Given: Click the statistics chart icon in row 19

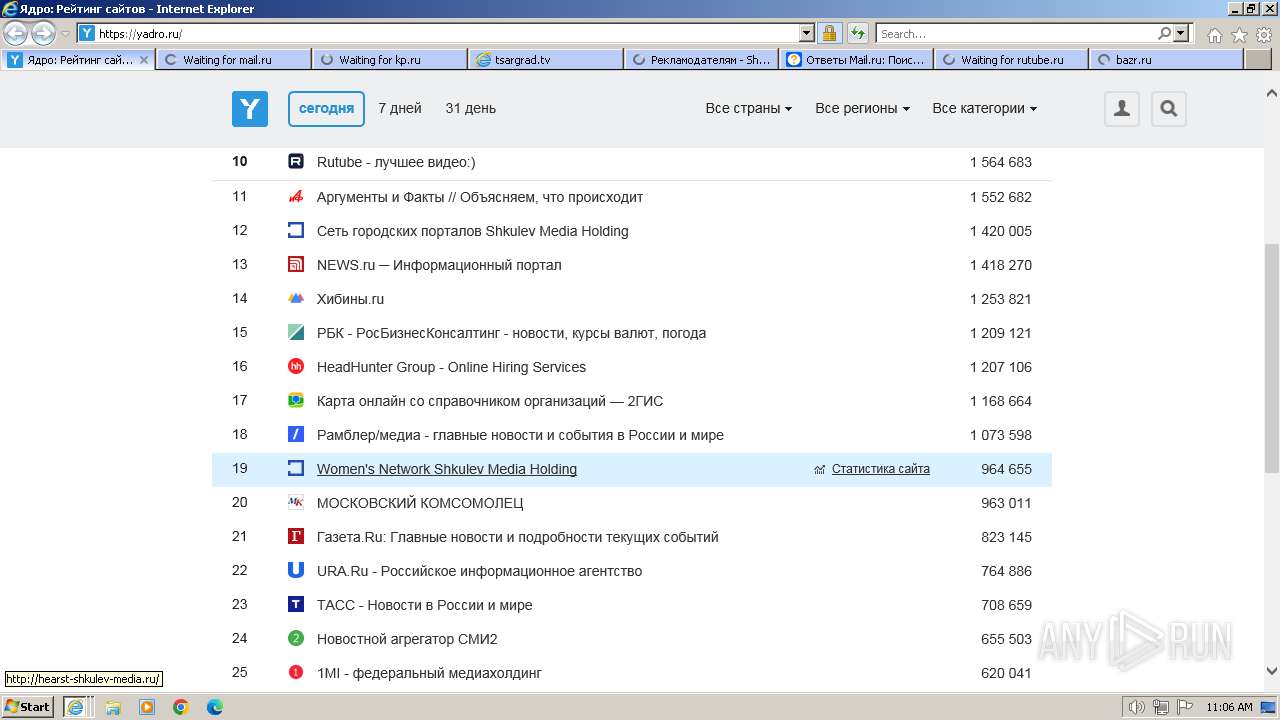Looking at the screenshot, I should point(820,469).
